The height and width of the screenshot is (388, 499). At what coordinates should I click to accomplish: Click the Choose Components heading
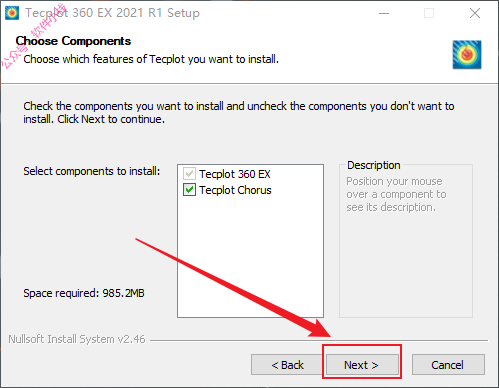[x=73, y=41]
